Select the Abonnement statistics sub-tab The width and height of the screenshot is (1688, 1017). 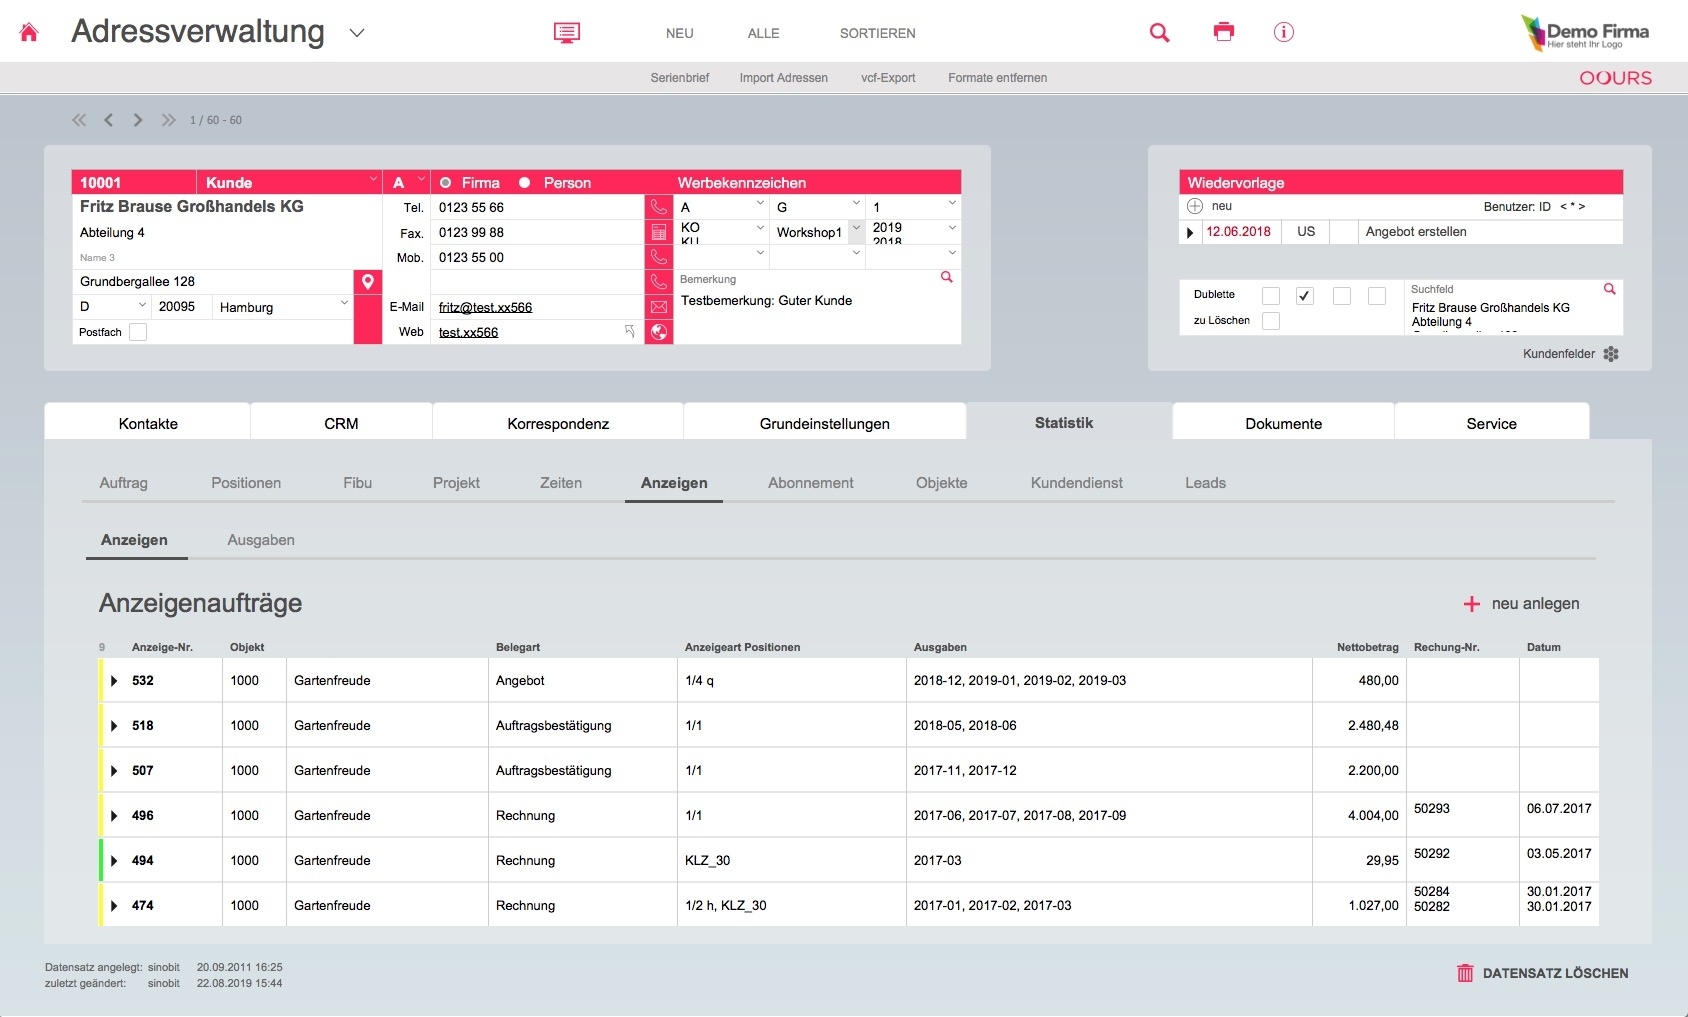811,483
